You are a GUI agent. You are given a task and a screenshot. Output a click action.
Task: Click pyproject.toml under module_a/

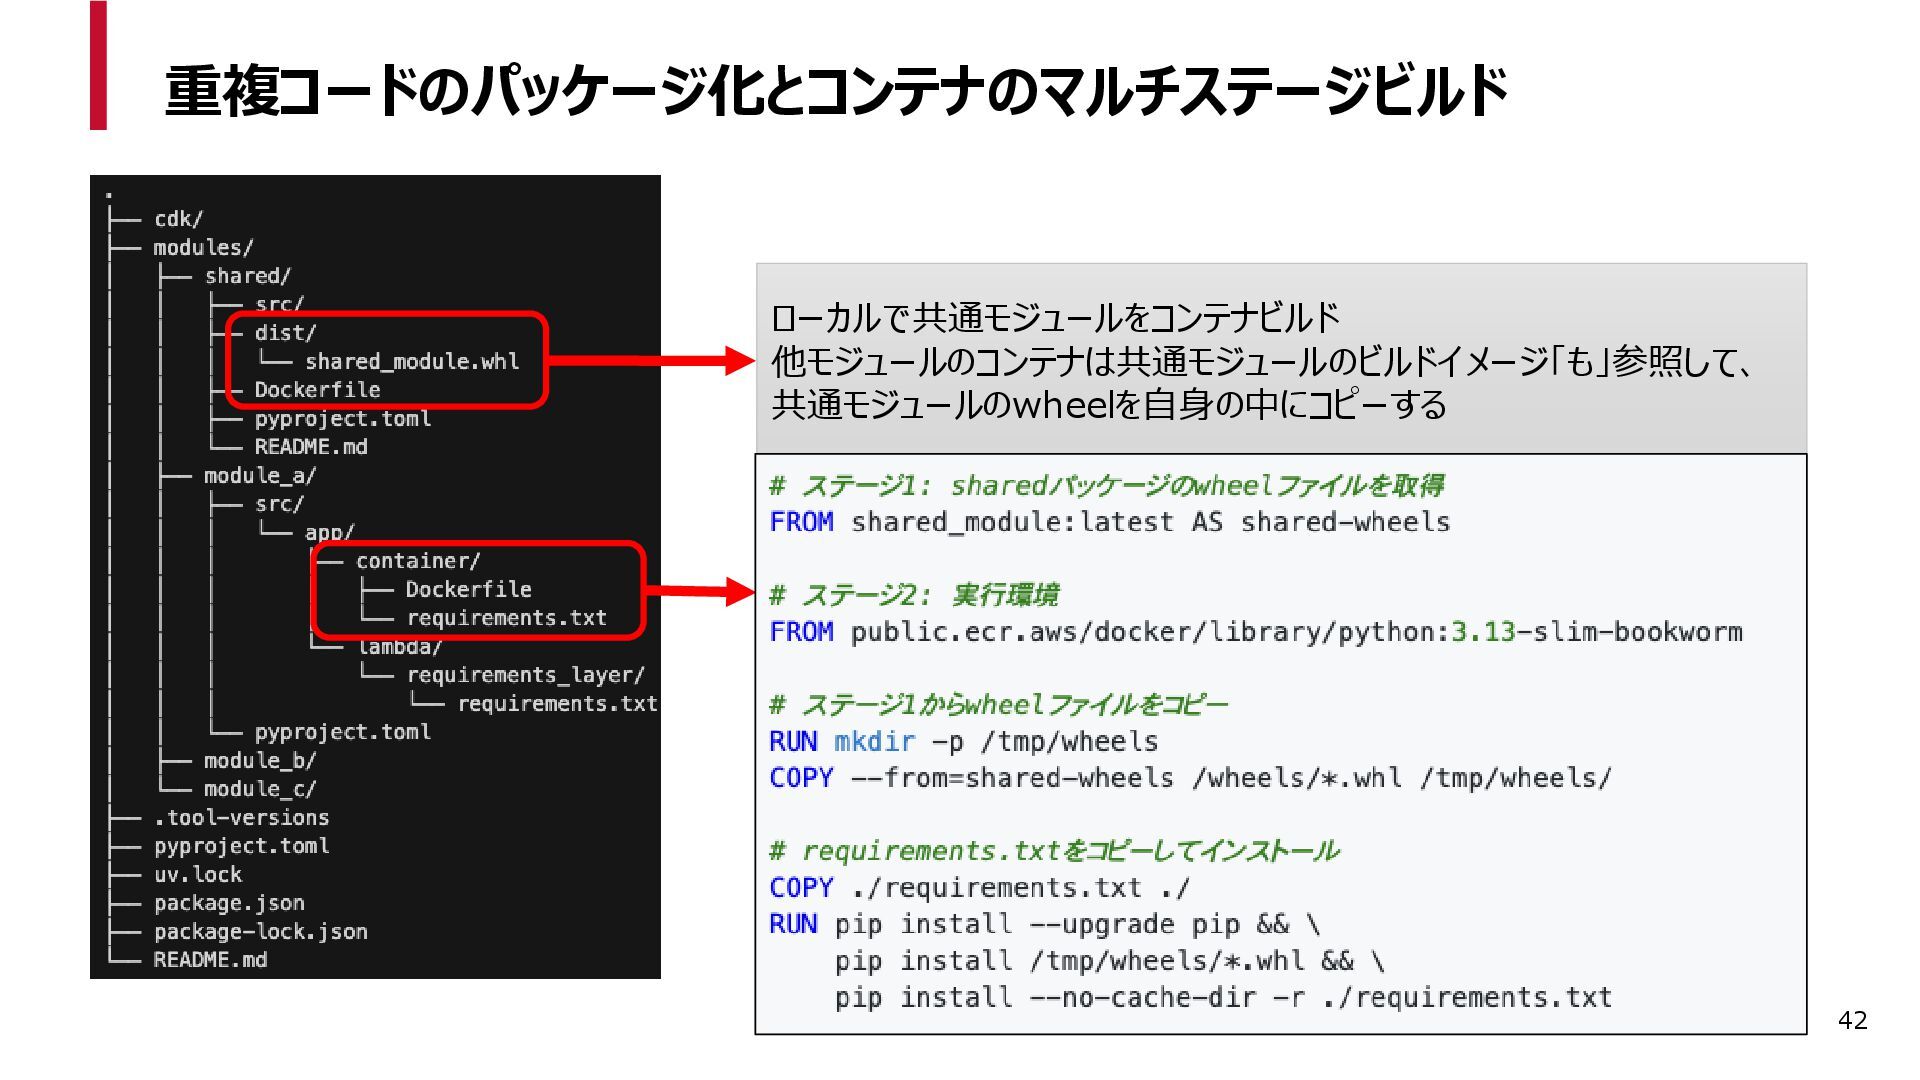[342, 732]
